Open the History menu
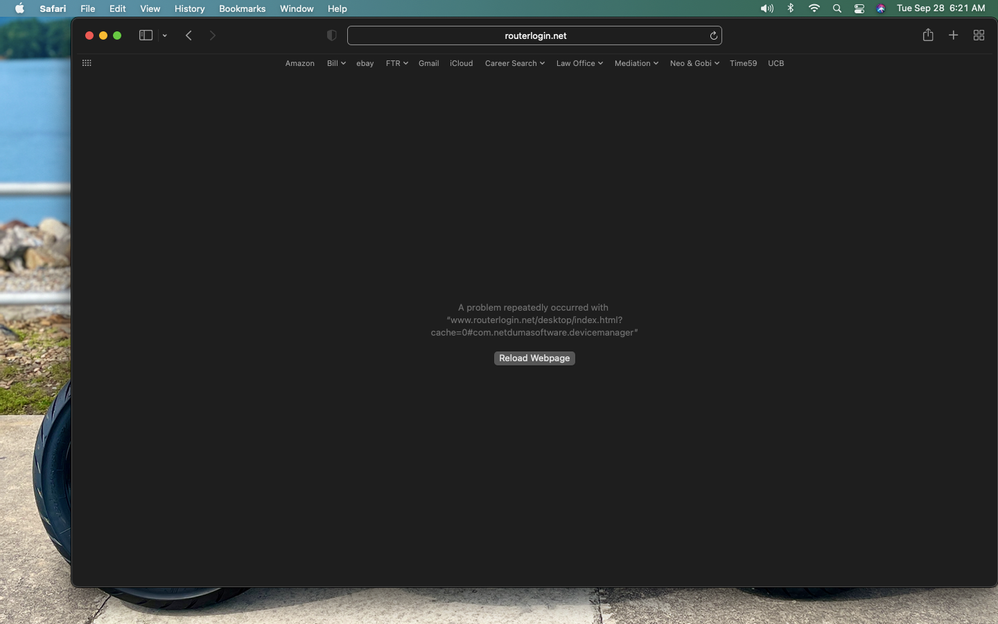 click(x=190, y=8)
